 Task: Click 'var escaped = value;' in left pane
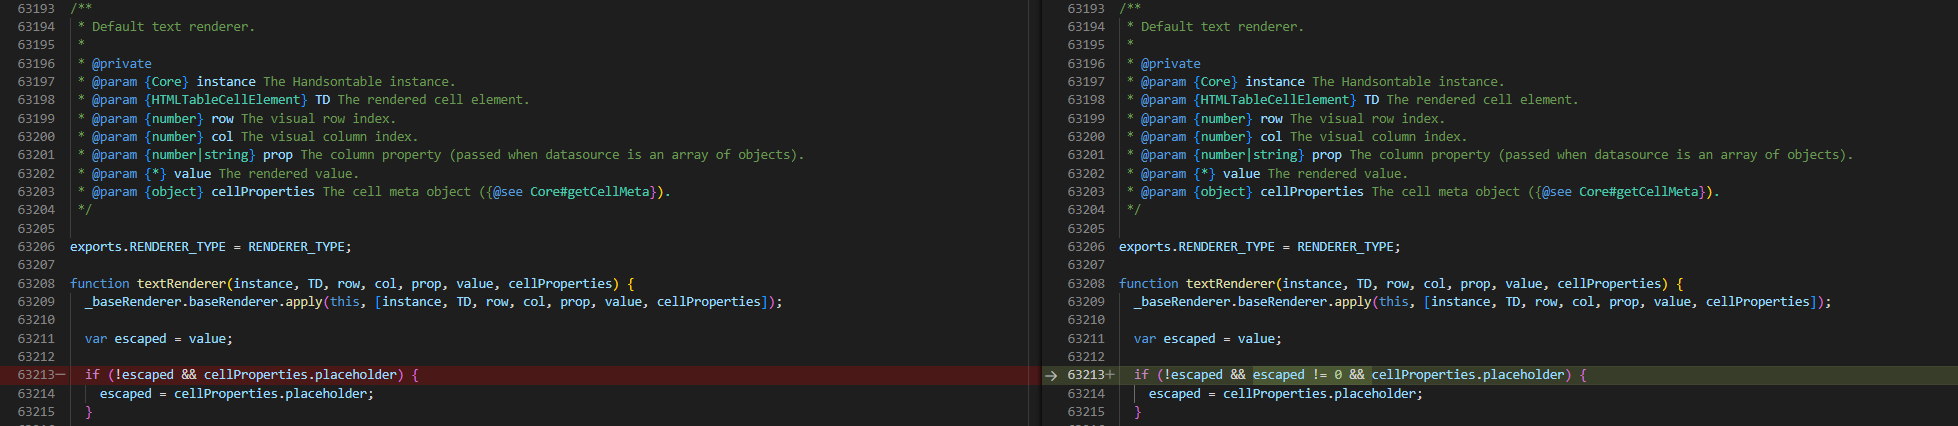tap(158, 339)
